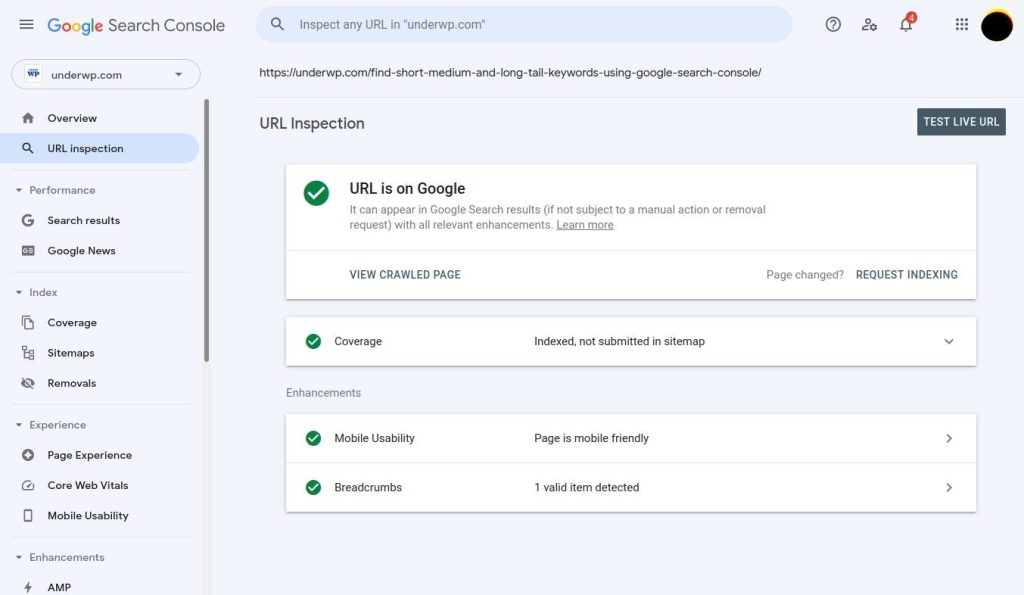Screen dimensions: 1024x595
Task: Click the Inspect any URL search field
Action: (x=524, y=25)
